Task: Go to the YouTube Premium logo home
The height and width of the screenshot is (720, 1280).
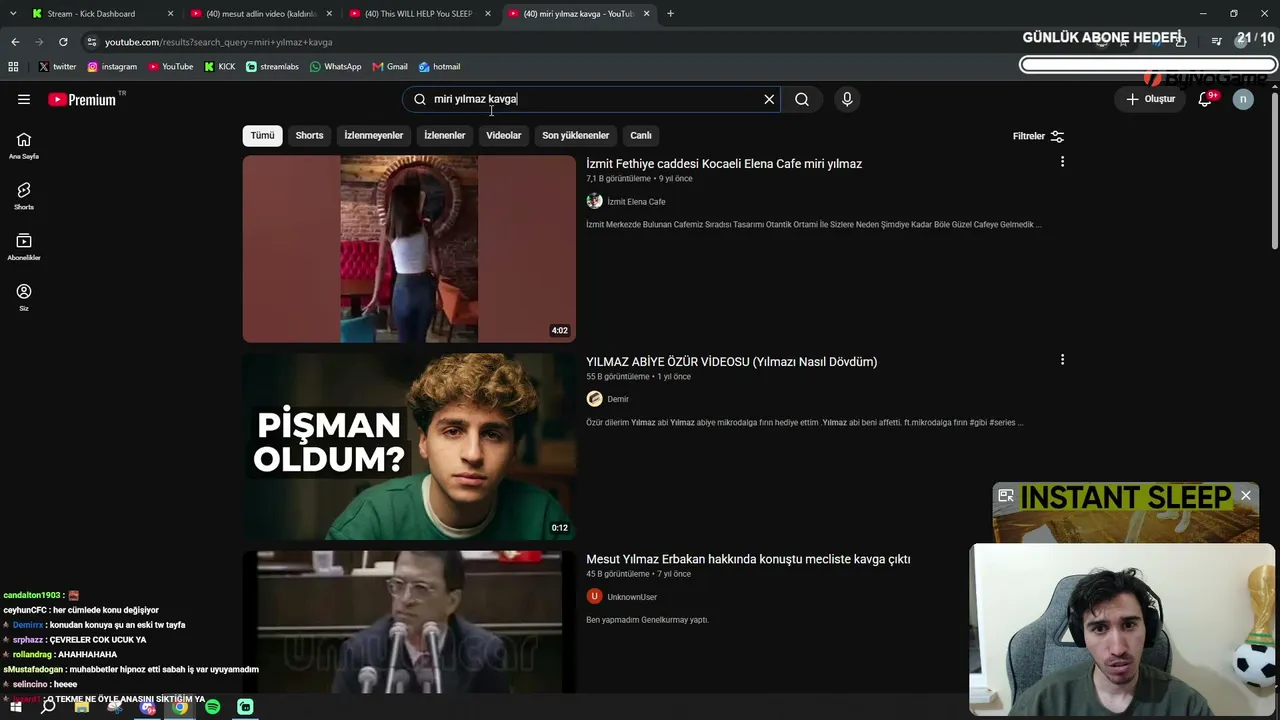Action: coord(82,100)
